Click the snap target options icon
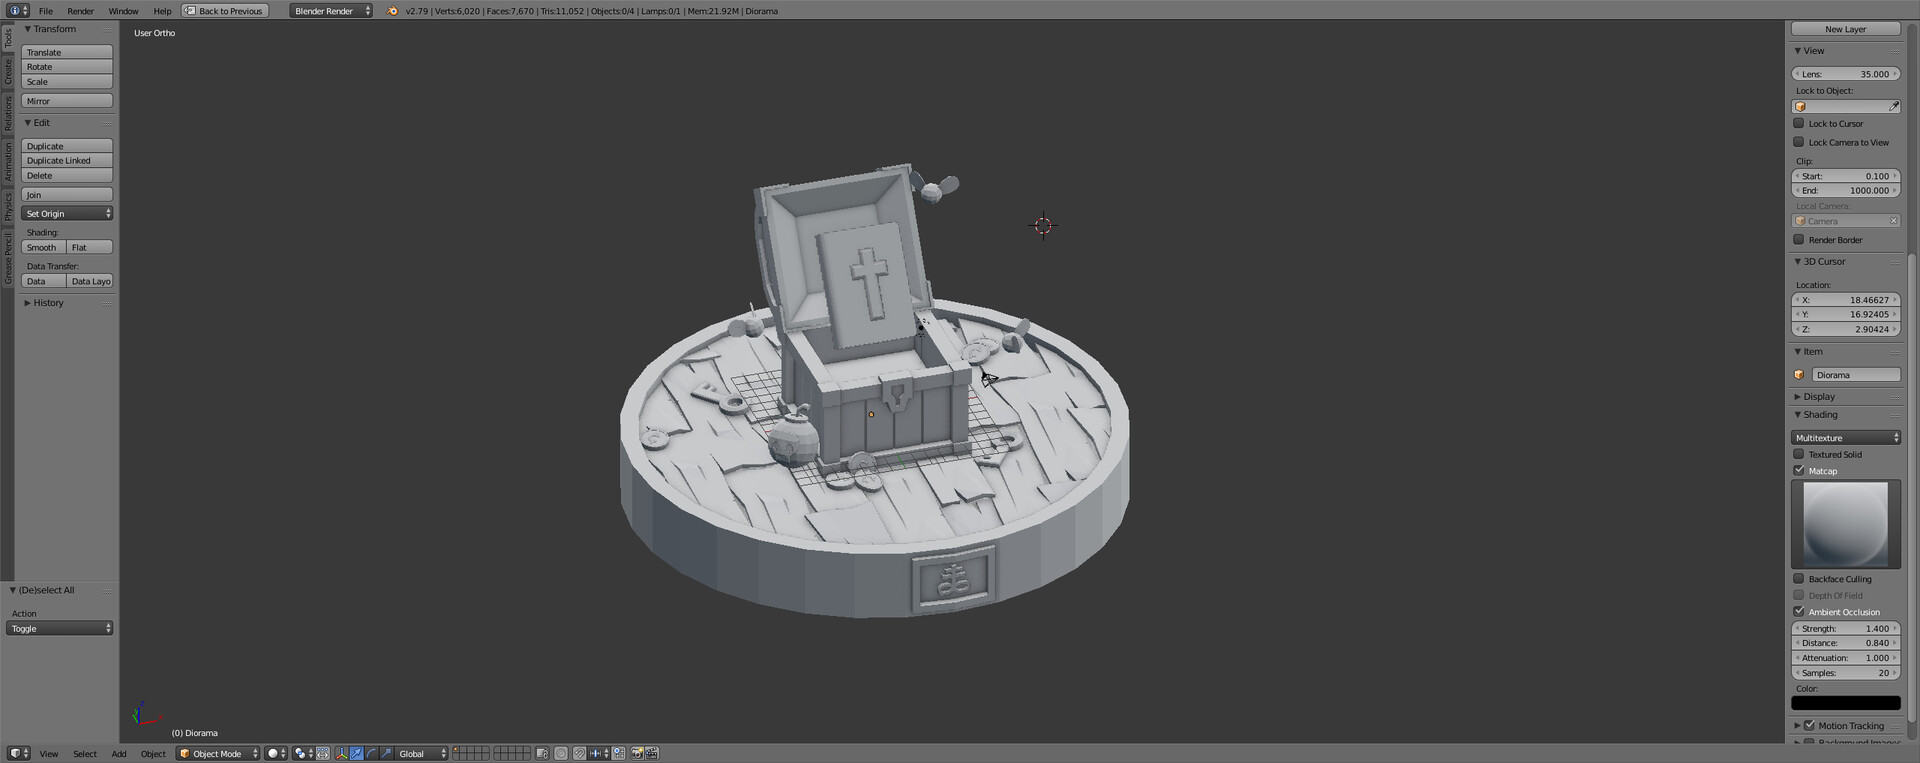This screenshot has height=763, width=1920. (618, 753)
